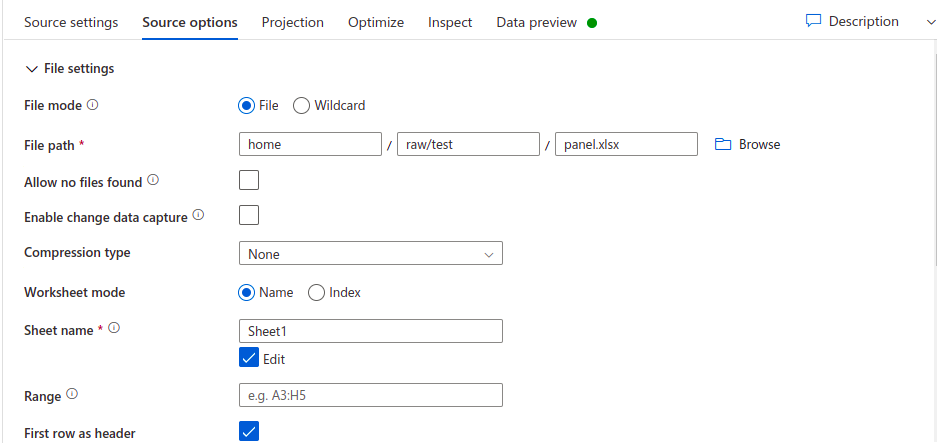Click the Enable change data capture info icon

198,215
